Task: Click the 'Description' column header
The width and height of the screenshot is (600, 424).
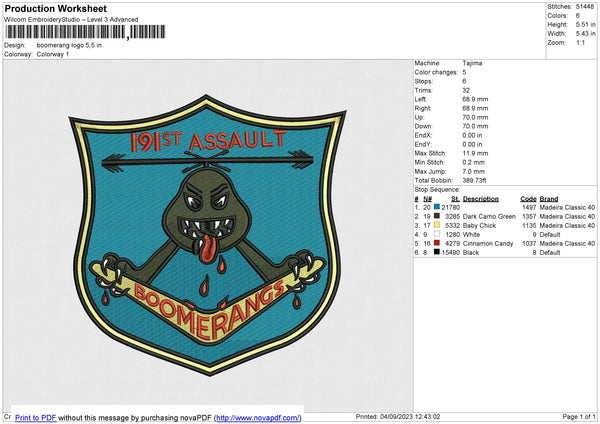Action: pos(481,199)
